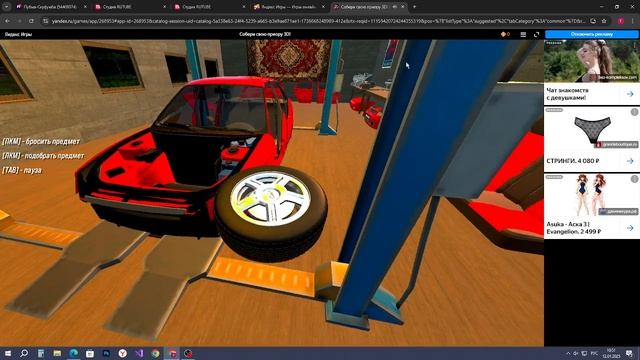Viewport: 640px width, 360px height.
Task: Reload the page with the refresh button
Action: click(x=31, y=21)
